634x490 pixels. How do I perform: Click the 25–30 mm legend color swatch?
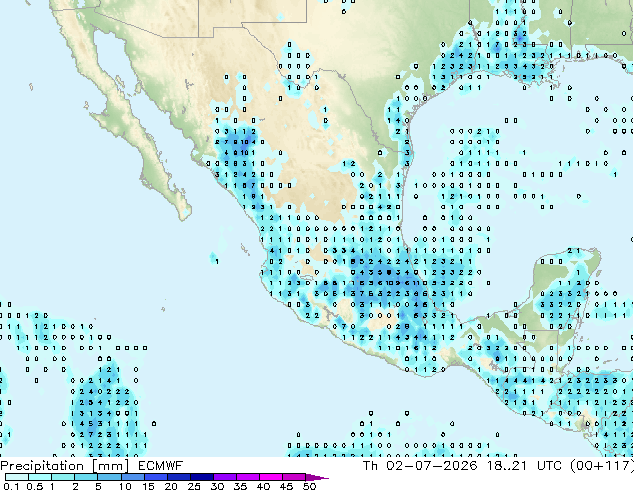pyautogui.click(x=201, y=477)
